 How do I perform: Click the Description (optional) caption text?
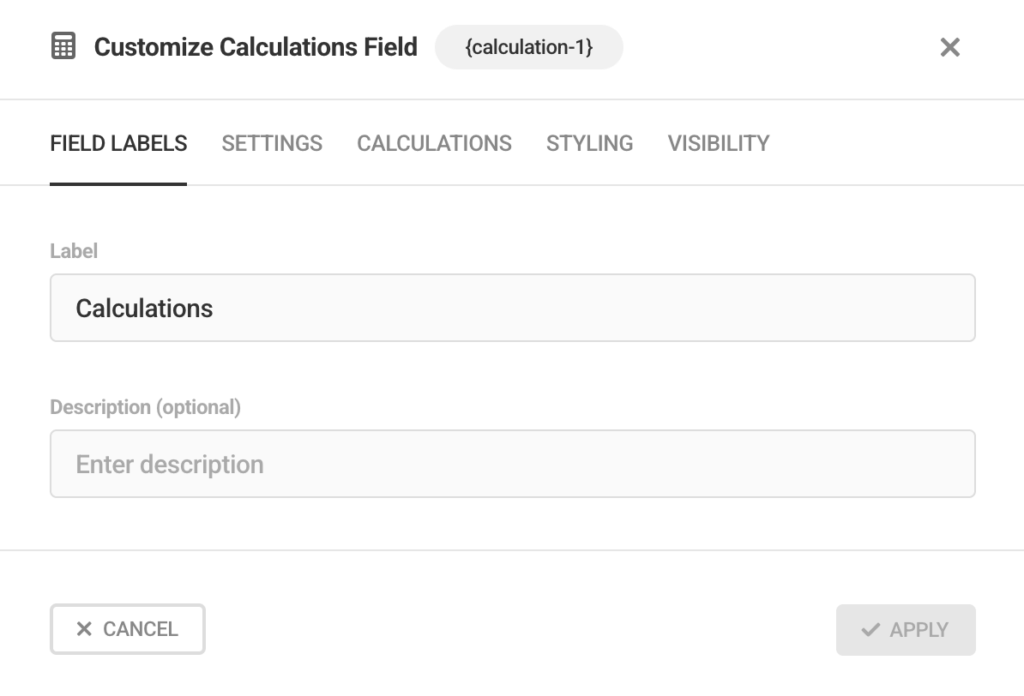146,407
